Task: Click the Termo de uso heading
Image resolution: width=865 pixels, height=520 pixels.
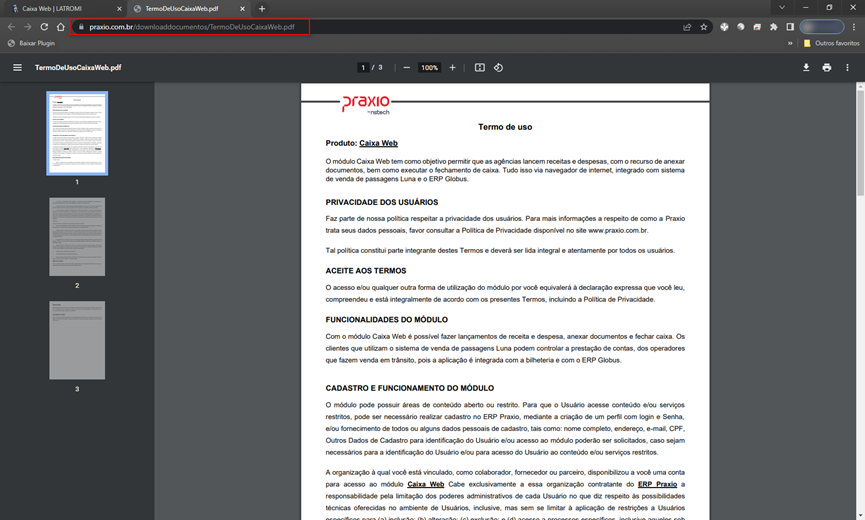Action: [x=505, y=127]
